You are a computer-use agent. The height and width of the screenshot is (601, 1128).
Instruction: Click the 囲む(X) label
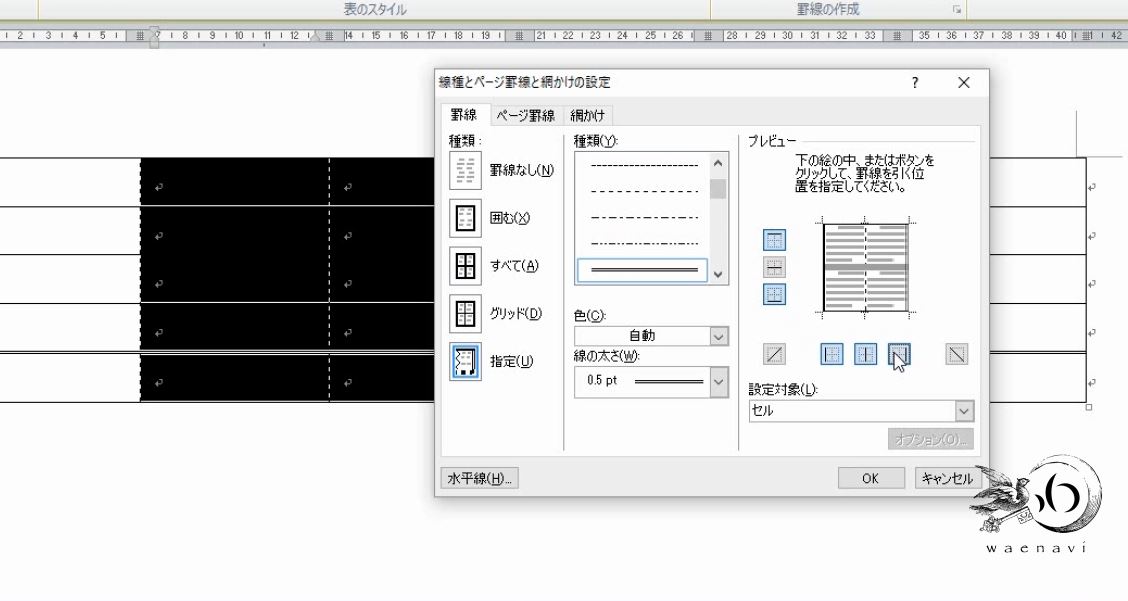[x=509, y=218]
